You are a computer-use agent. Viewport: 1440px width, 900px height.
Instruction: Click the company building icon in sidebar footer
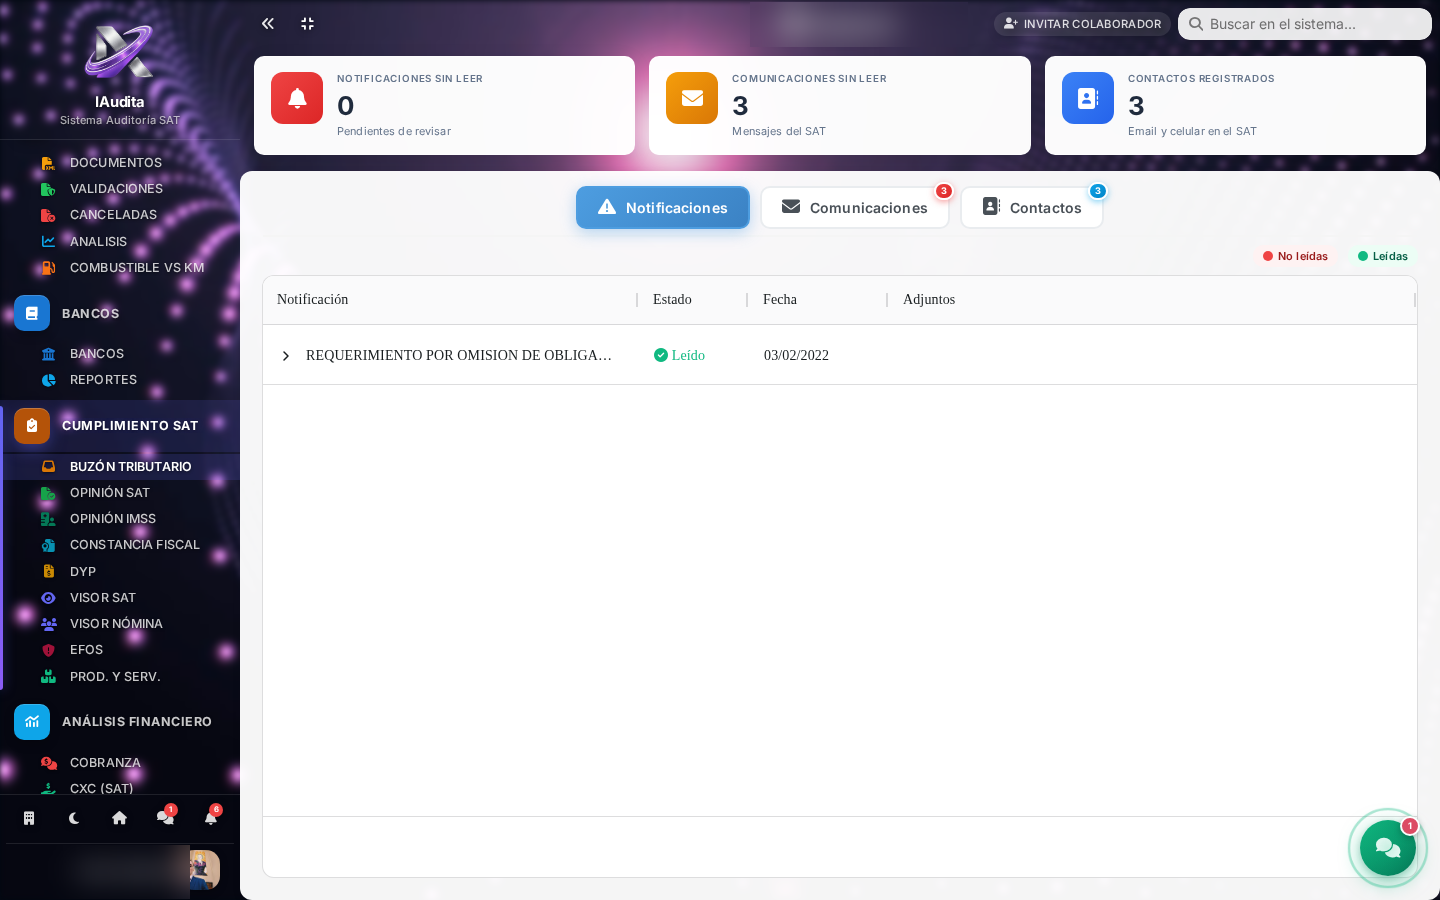pyautogui.click(x=29, y=818)
